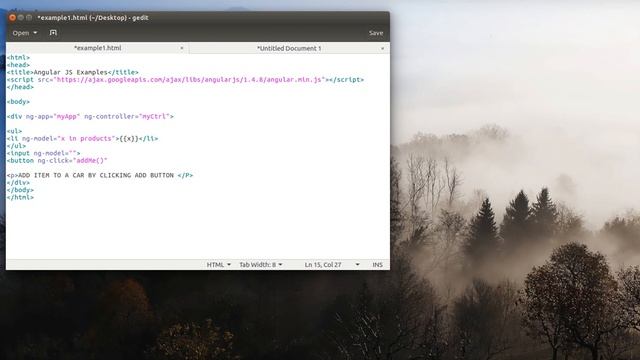640x360 pixels.
Task: Click the ng-controller="myCtrl" attribute
Action: point(127,116)
